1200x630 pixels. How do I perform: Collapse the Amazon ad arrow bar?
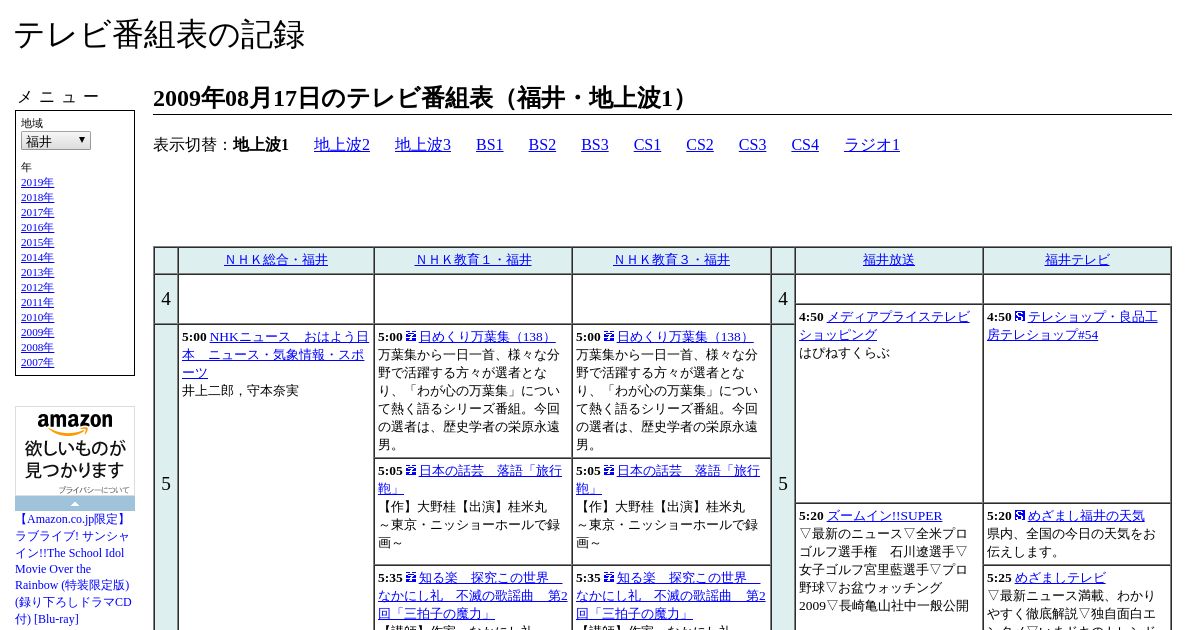[x=75, y=503]
